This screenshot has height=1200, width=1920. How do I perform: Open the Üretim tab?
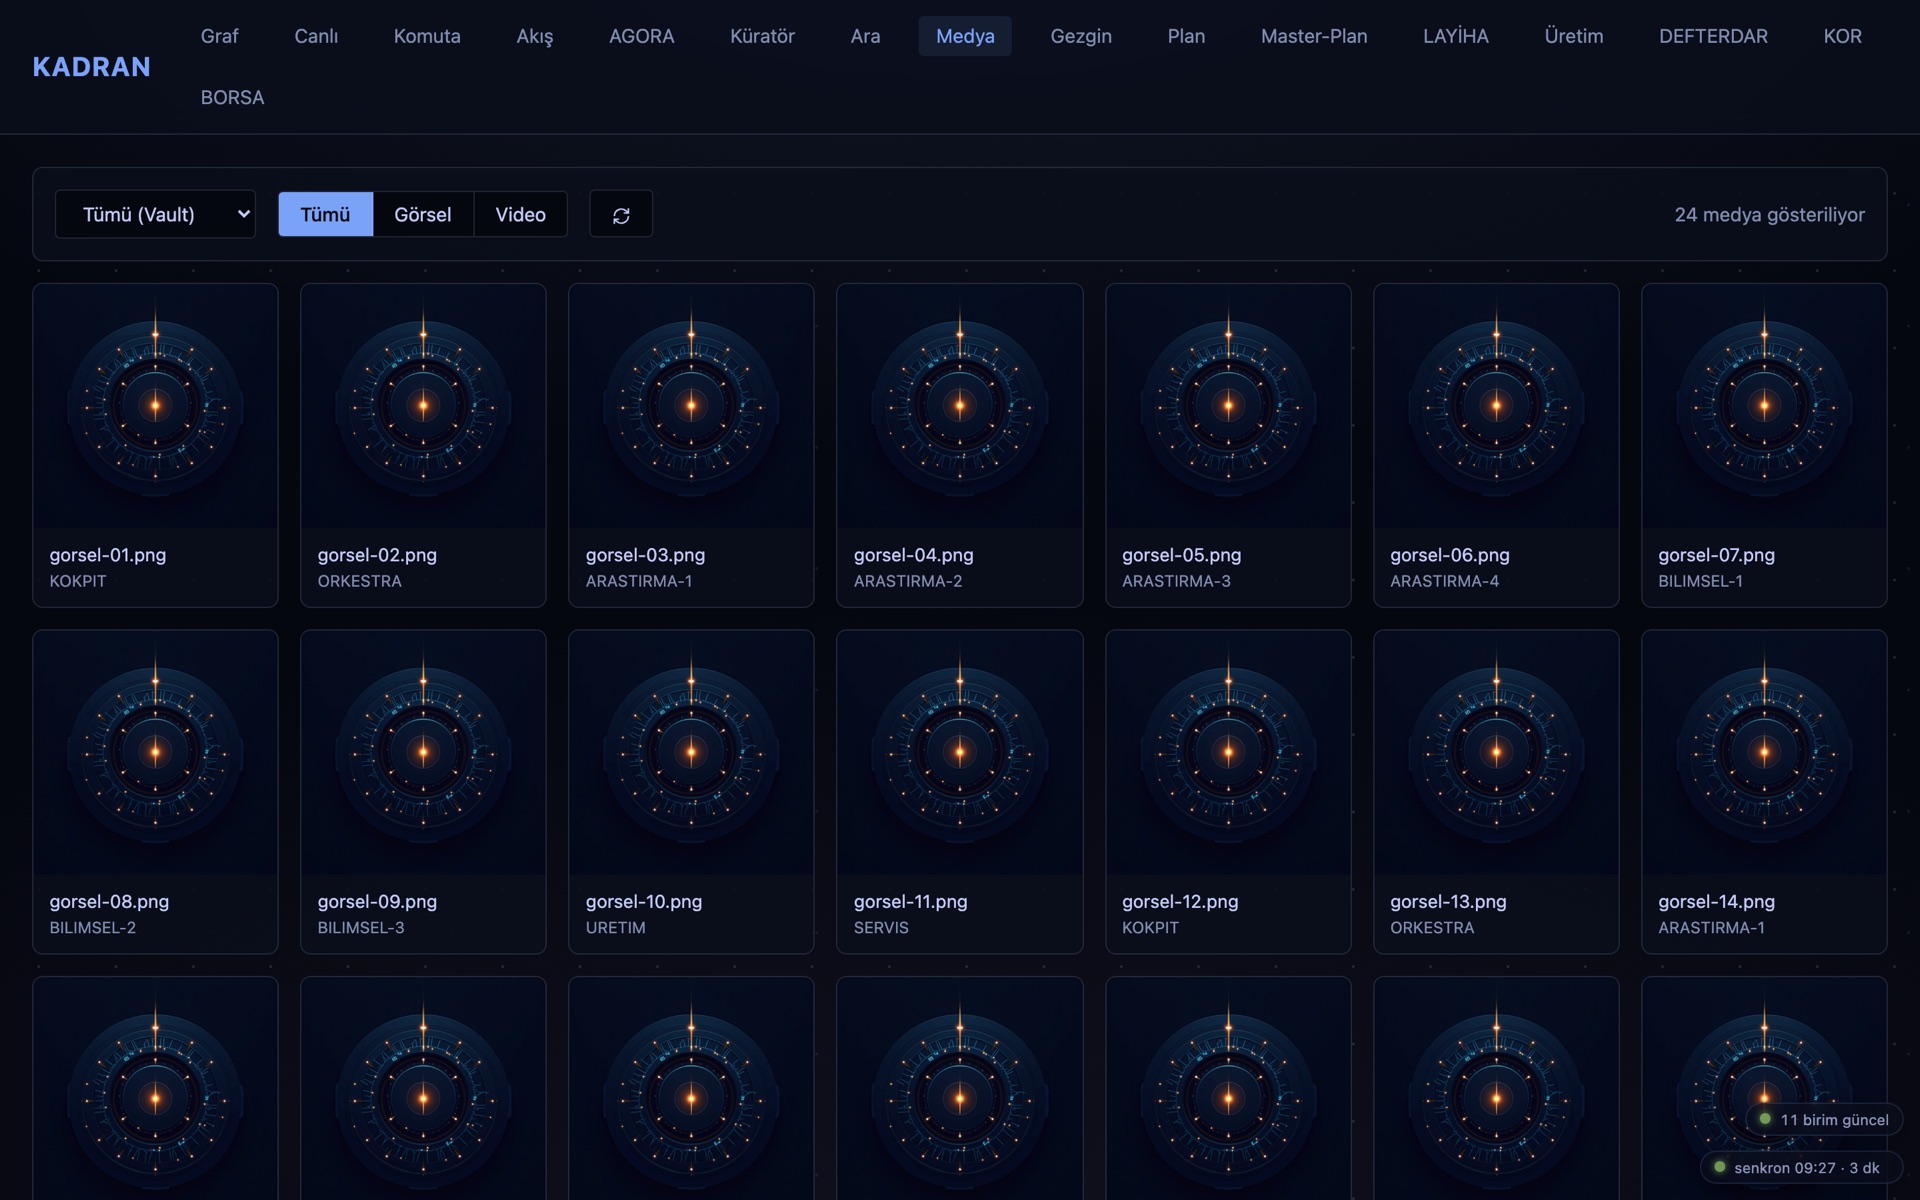point(1573,36)
